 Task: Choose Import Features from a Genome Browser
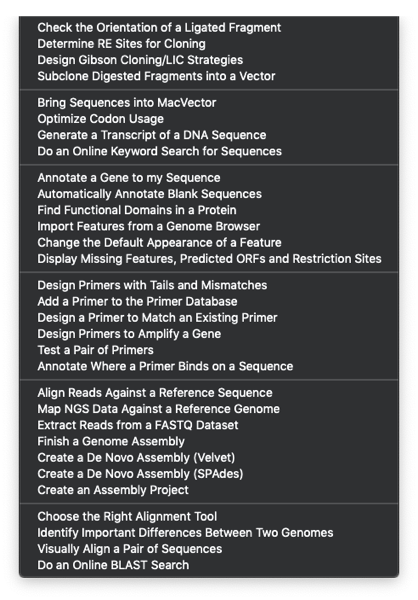(x=209, y=226)
